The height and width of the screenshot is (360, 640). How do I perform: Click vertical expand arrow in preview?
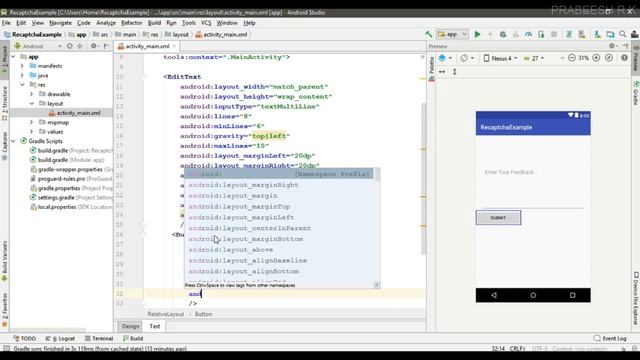click(x=455, y=71)
